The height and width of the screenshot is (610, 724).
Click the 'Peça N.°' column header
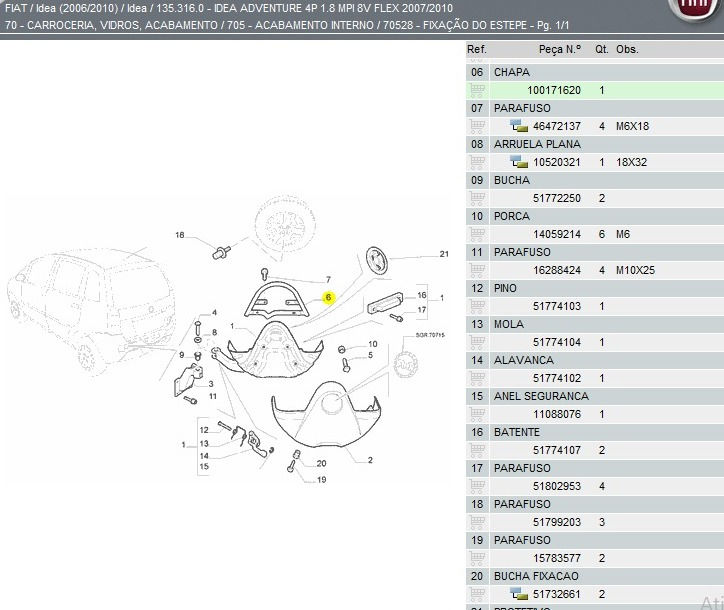point(560,49)
